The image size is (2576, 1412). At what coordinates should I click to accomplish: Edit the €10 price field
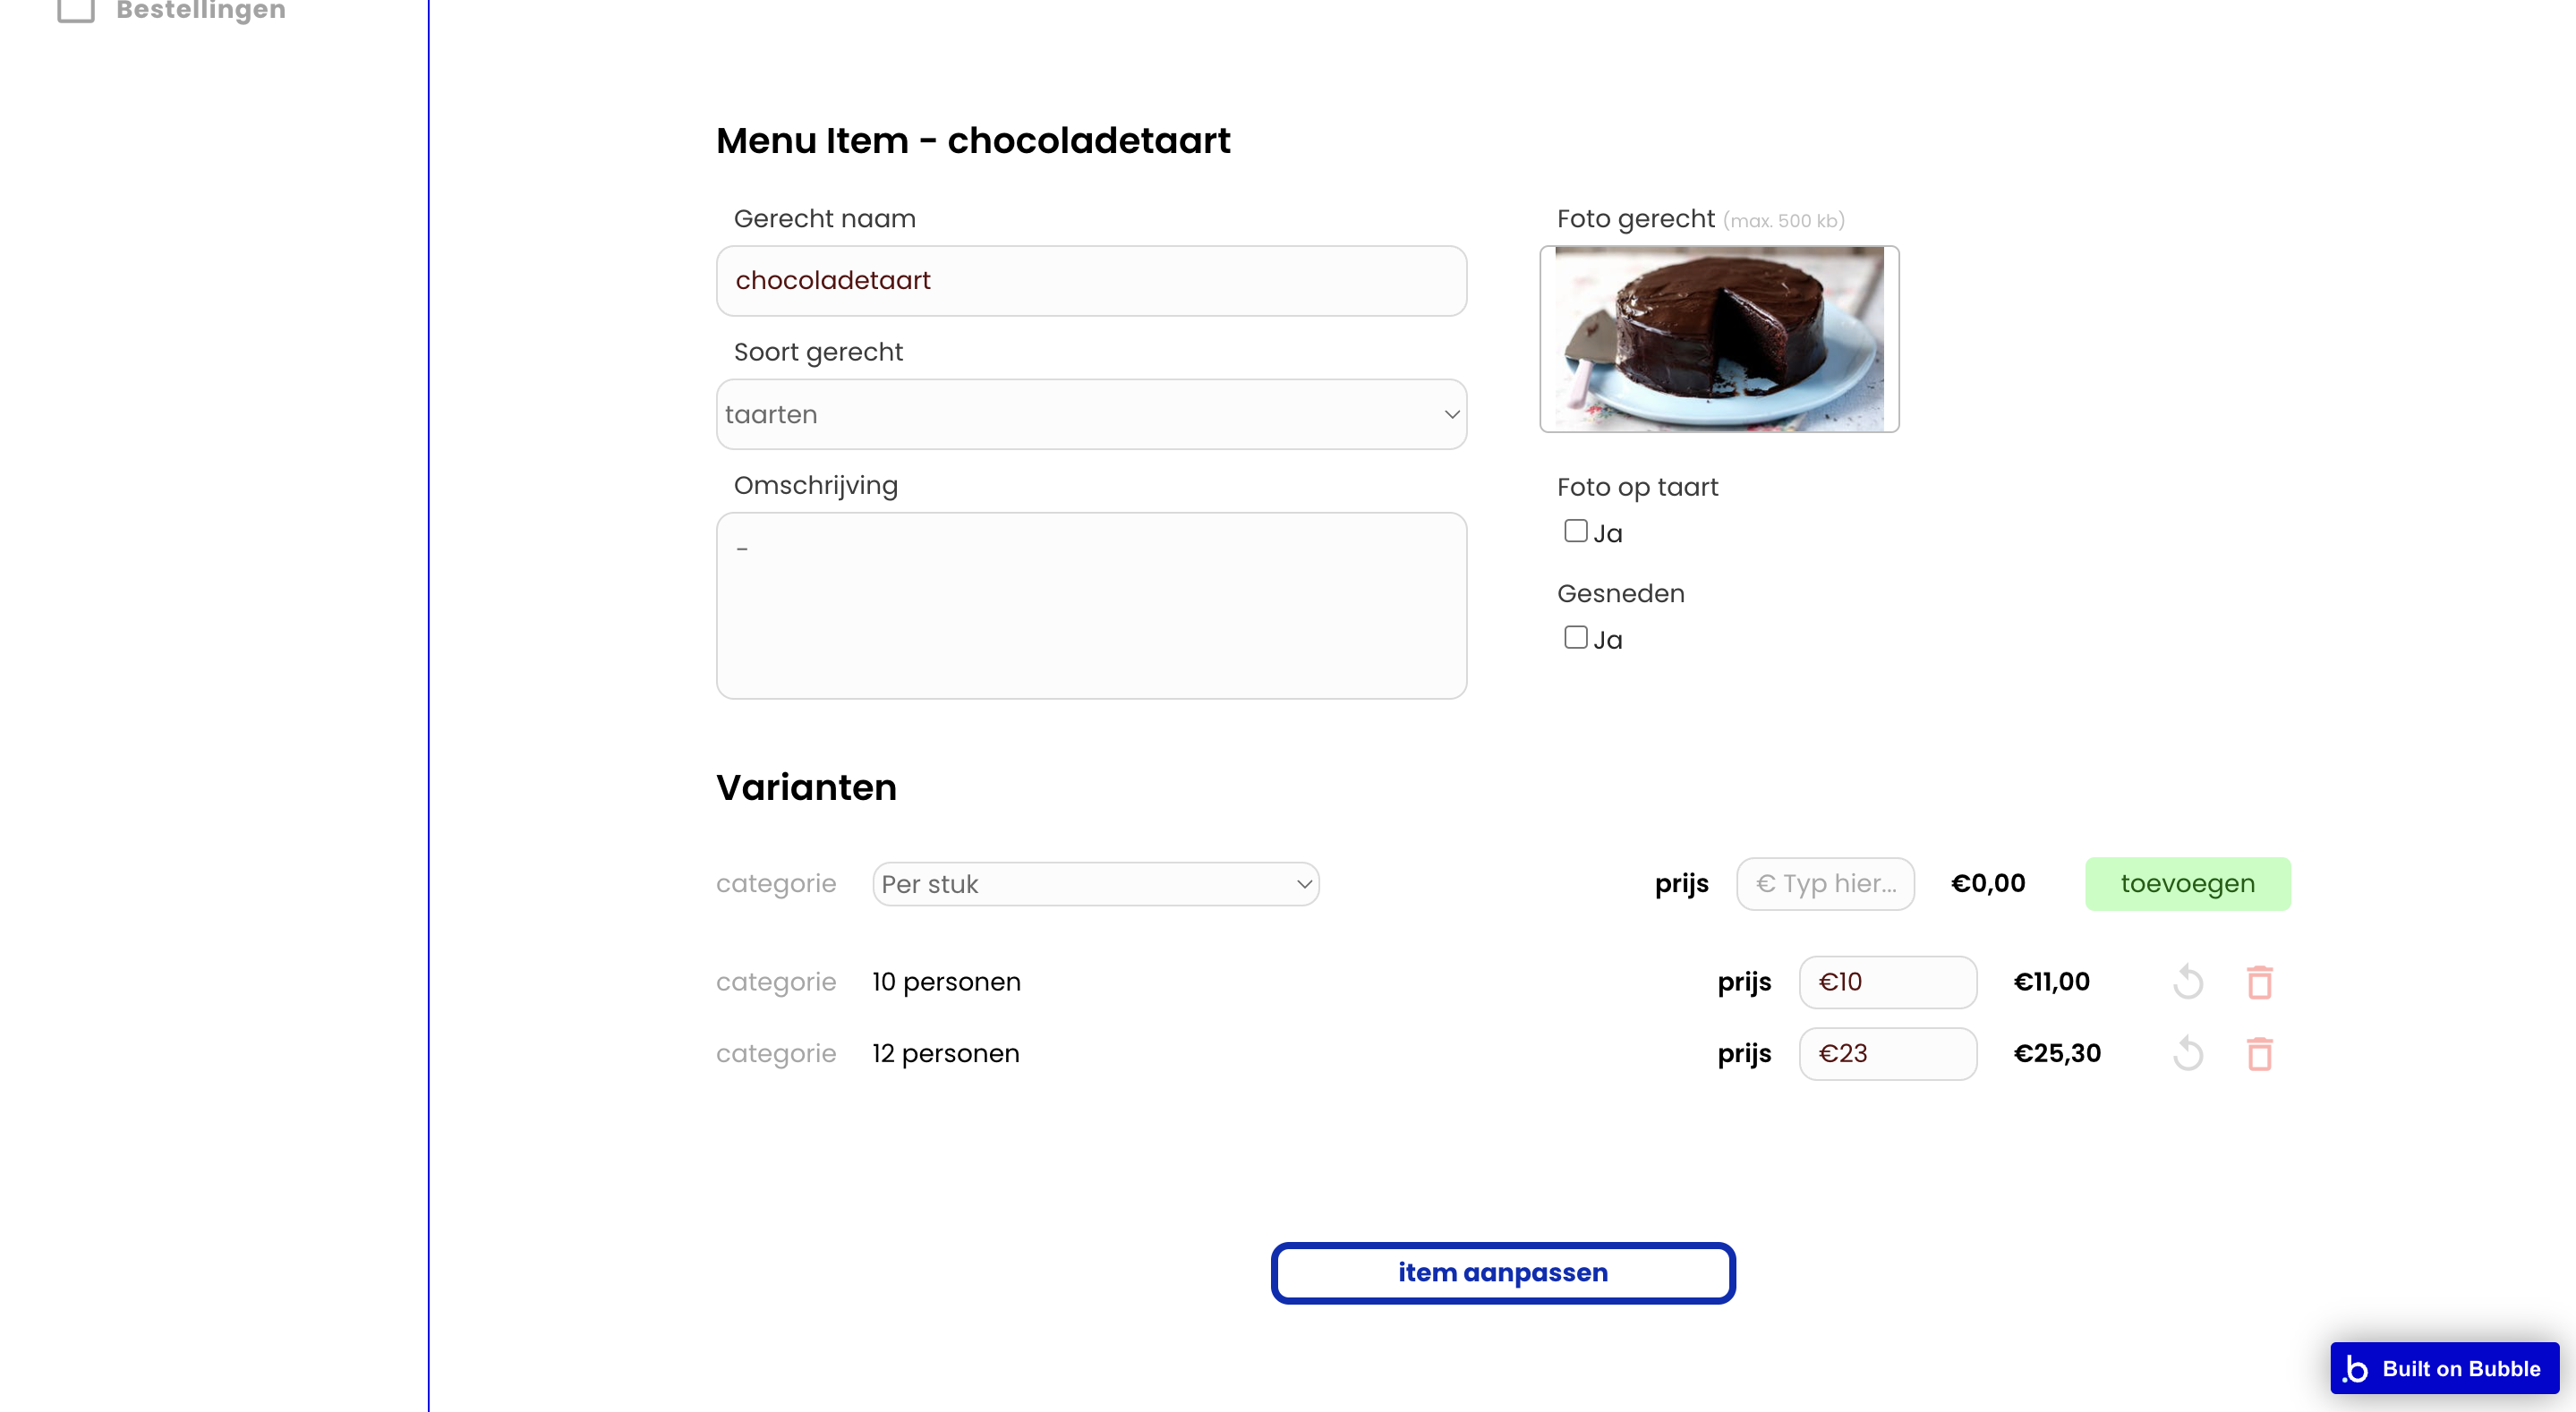click(1887, 982)
